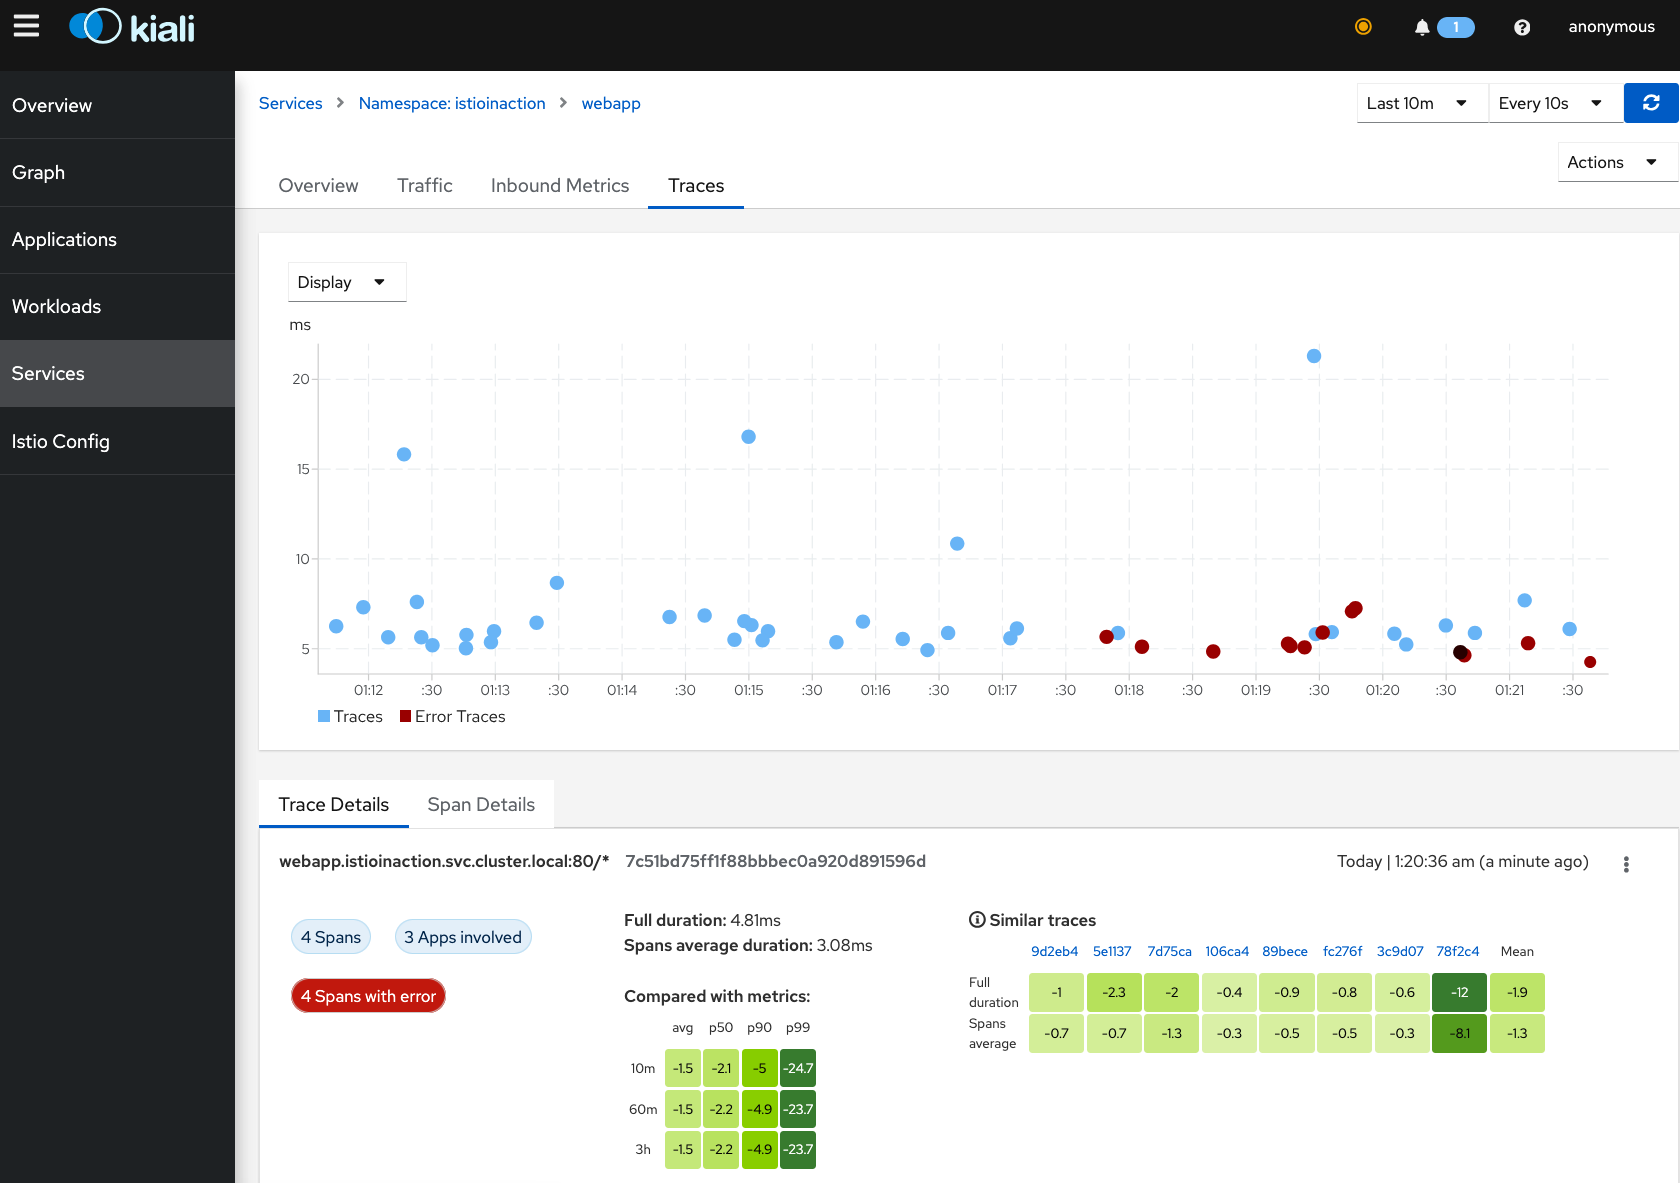Image resolution: width=1680 pixels, height=1183 pixels.
Task: Click the webapp breadcrumb link
Action: (611, 103)
